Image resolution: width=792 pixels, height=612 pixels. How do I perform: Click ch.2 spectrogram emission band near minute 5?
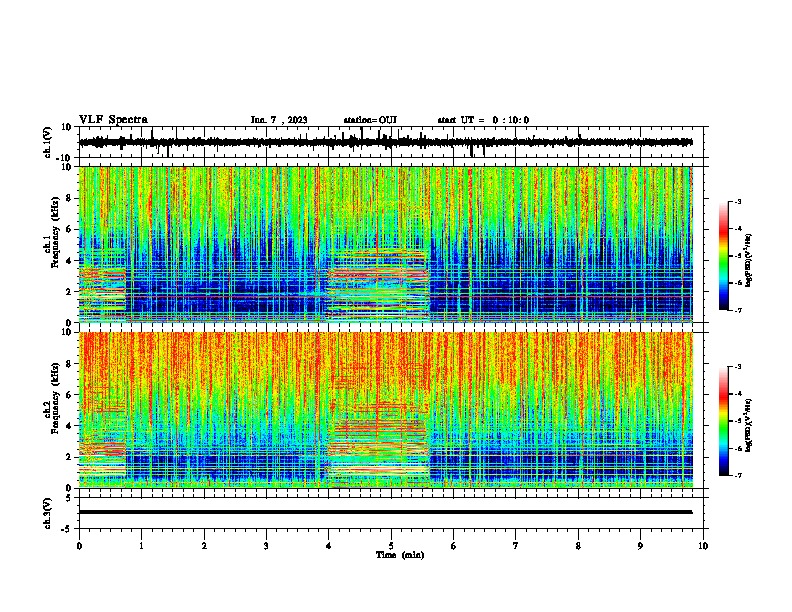coord(378,444)
